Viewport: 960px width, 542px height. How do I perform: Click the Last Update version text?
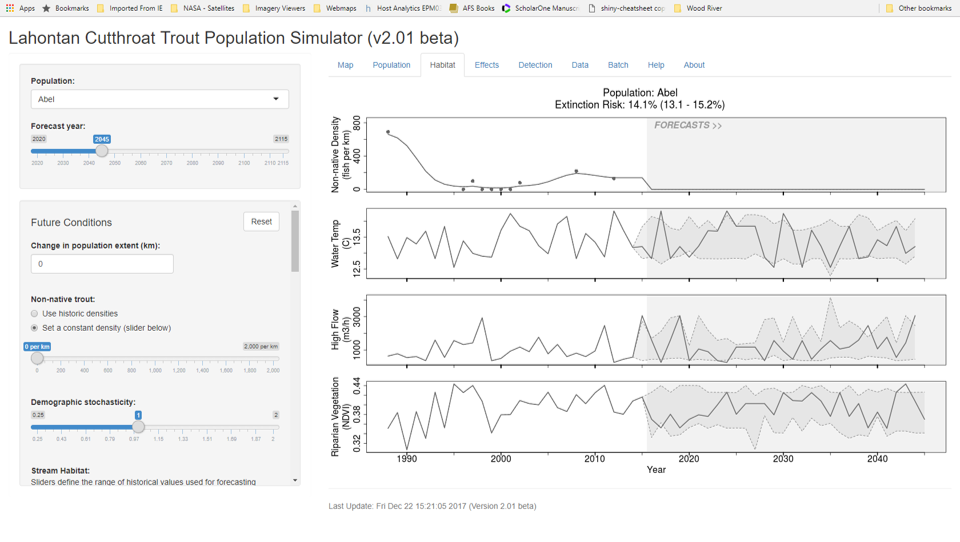pos(432,506)
